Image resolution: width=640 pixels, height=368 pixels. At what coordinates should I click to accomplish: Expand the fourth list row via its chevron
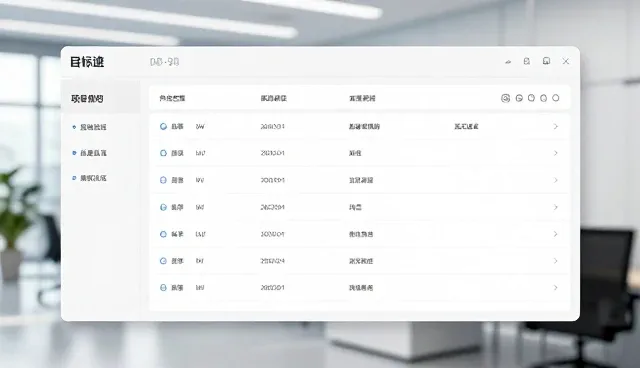(x=556, y=207)
